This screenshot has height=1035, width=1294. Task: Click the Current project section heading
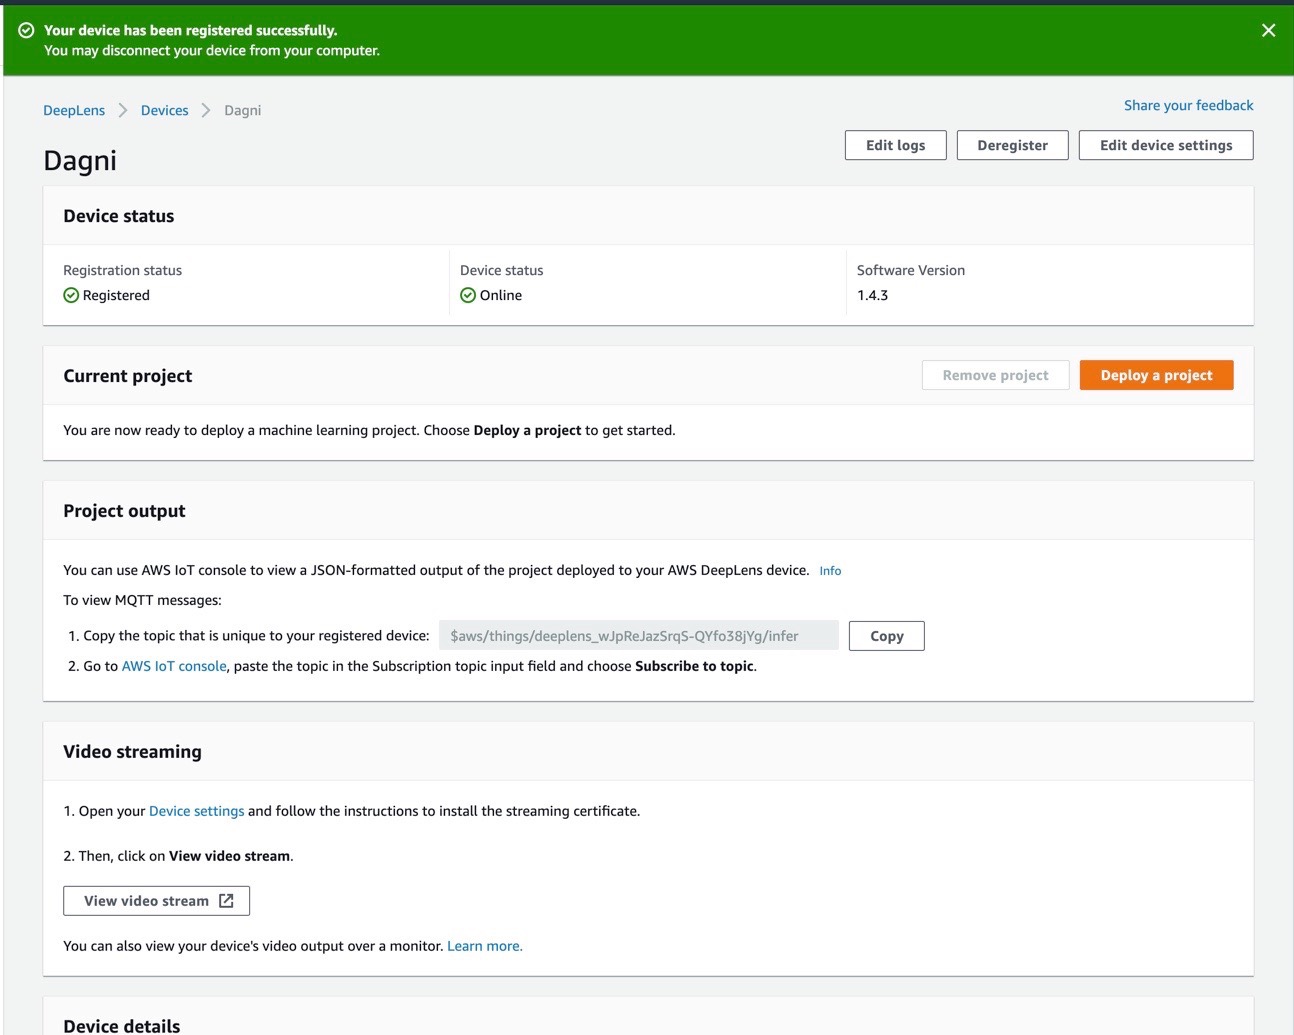coord(128,376)
